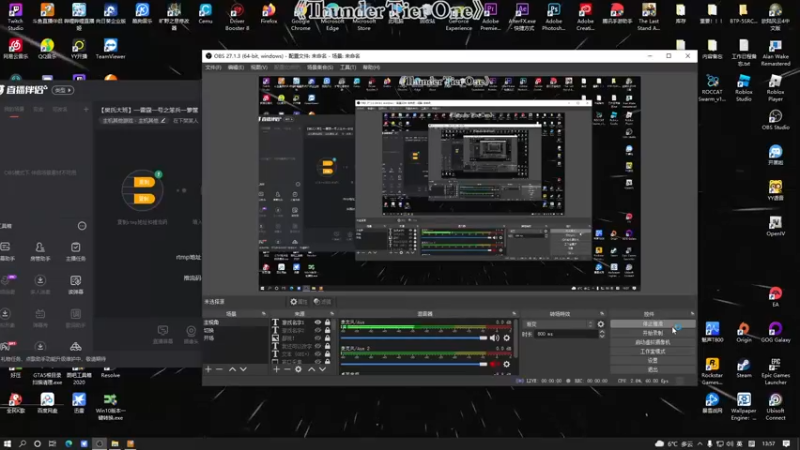The height and width of the screenshot is (450, 800).
Task: Remove selected scene with minus icon
Action: (219, 369)
